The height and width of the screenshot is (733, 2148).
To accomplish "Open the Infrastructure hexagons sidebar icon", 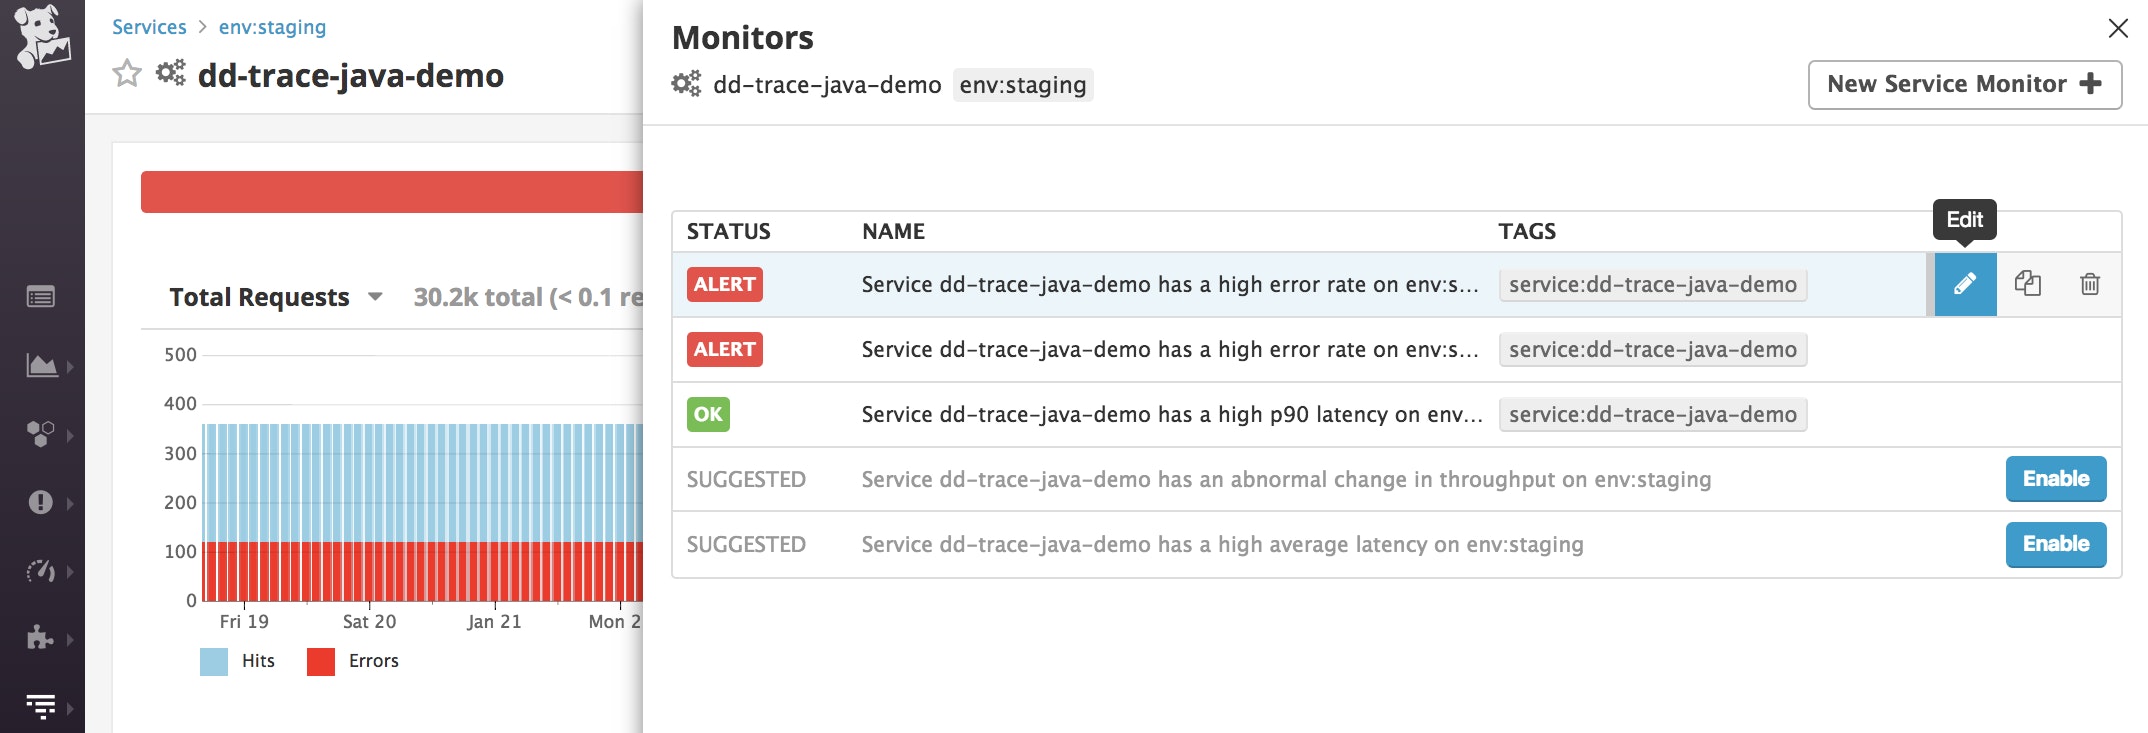I will [41, 434].
